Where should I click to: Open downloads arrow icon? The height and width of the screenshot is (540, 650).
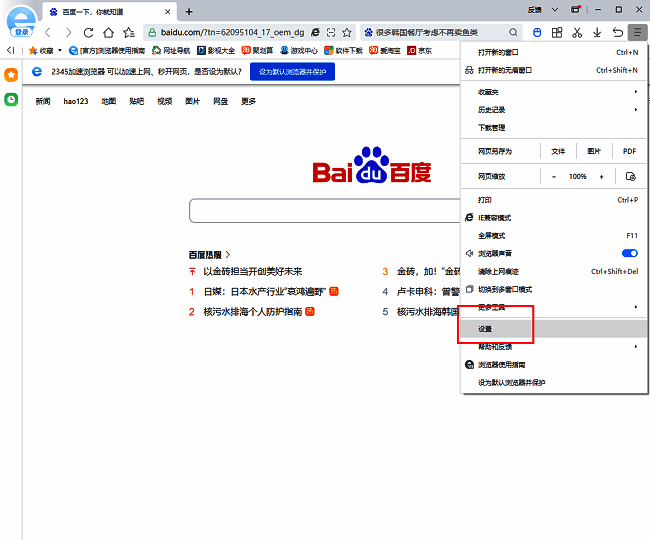point(597,32)
